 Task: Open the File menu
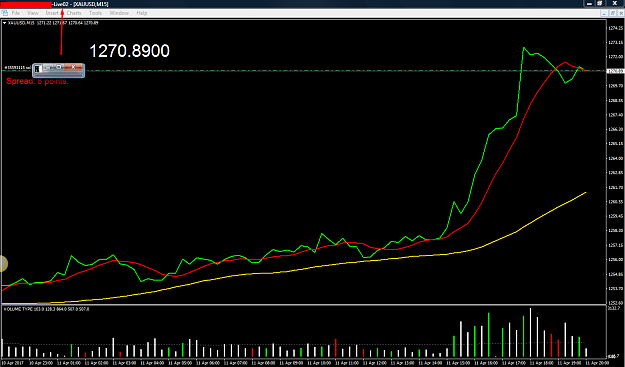[16, 13]
